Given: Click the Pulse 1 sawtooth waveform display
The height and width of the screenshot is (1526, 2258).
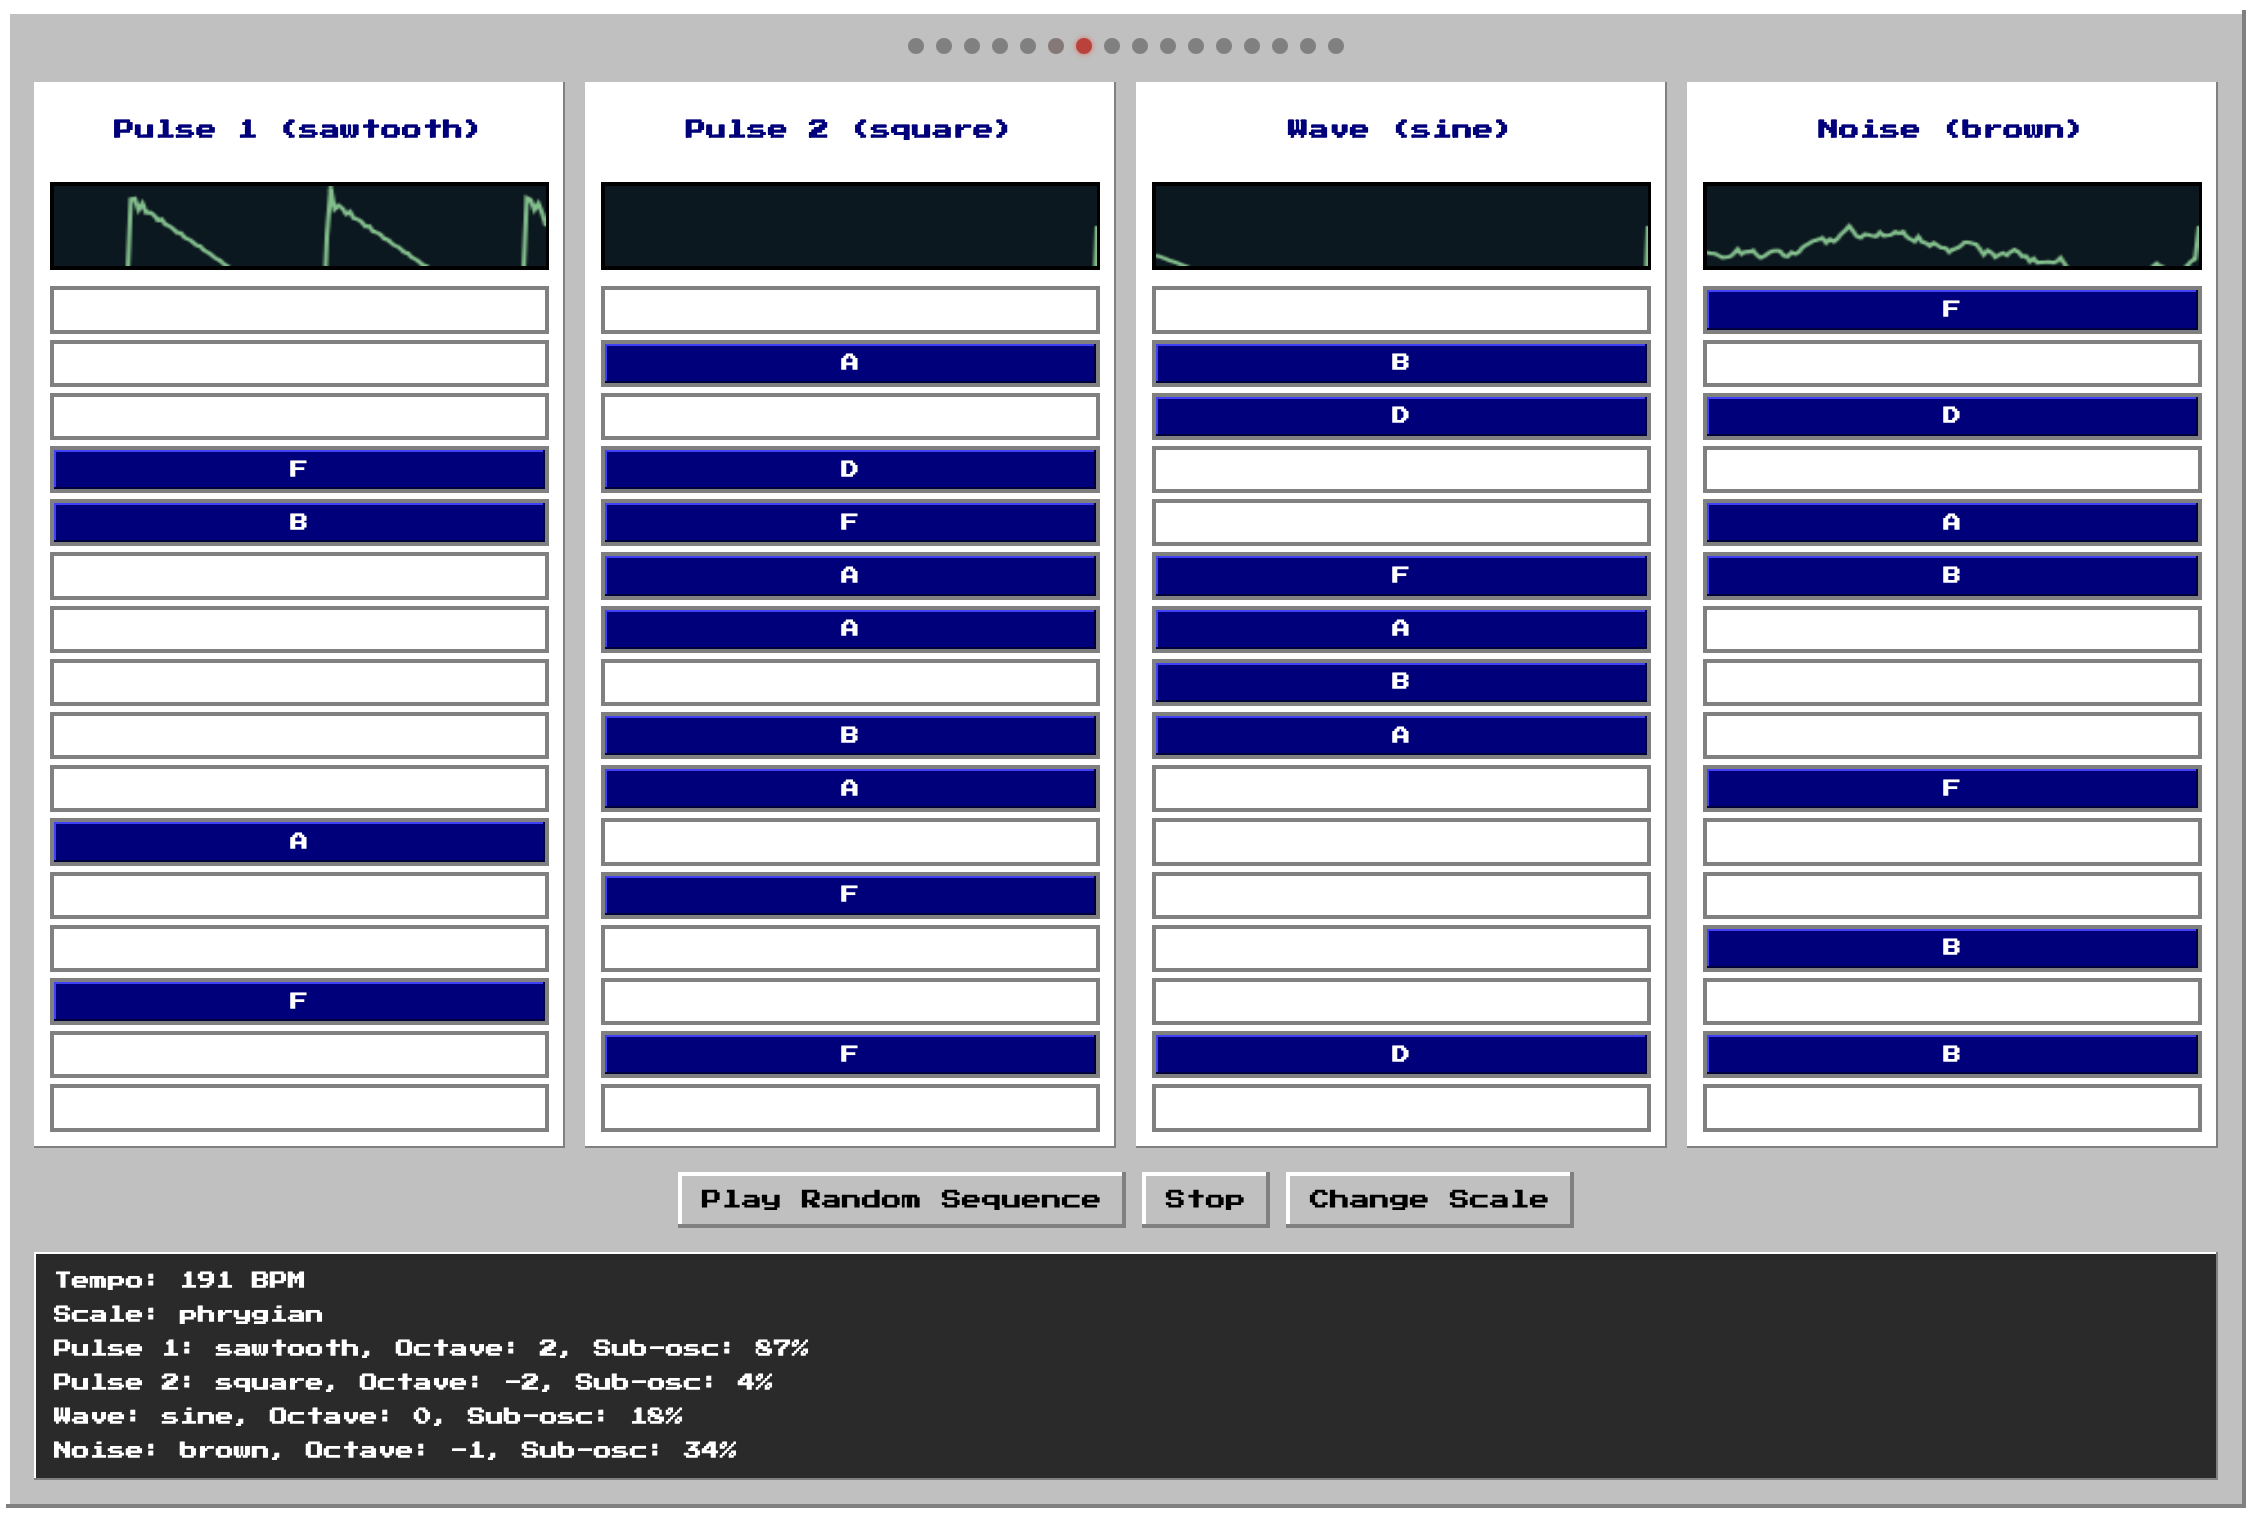Looking at the screenshot, I should (x=299, y=225).
